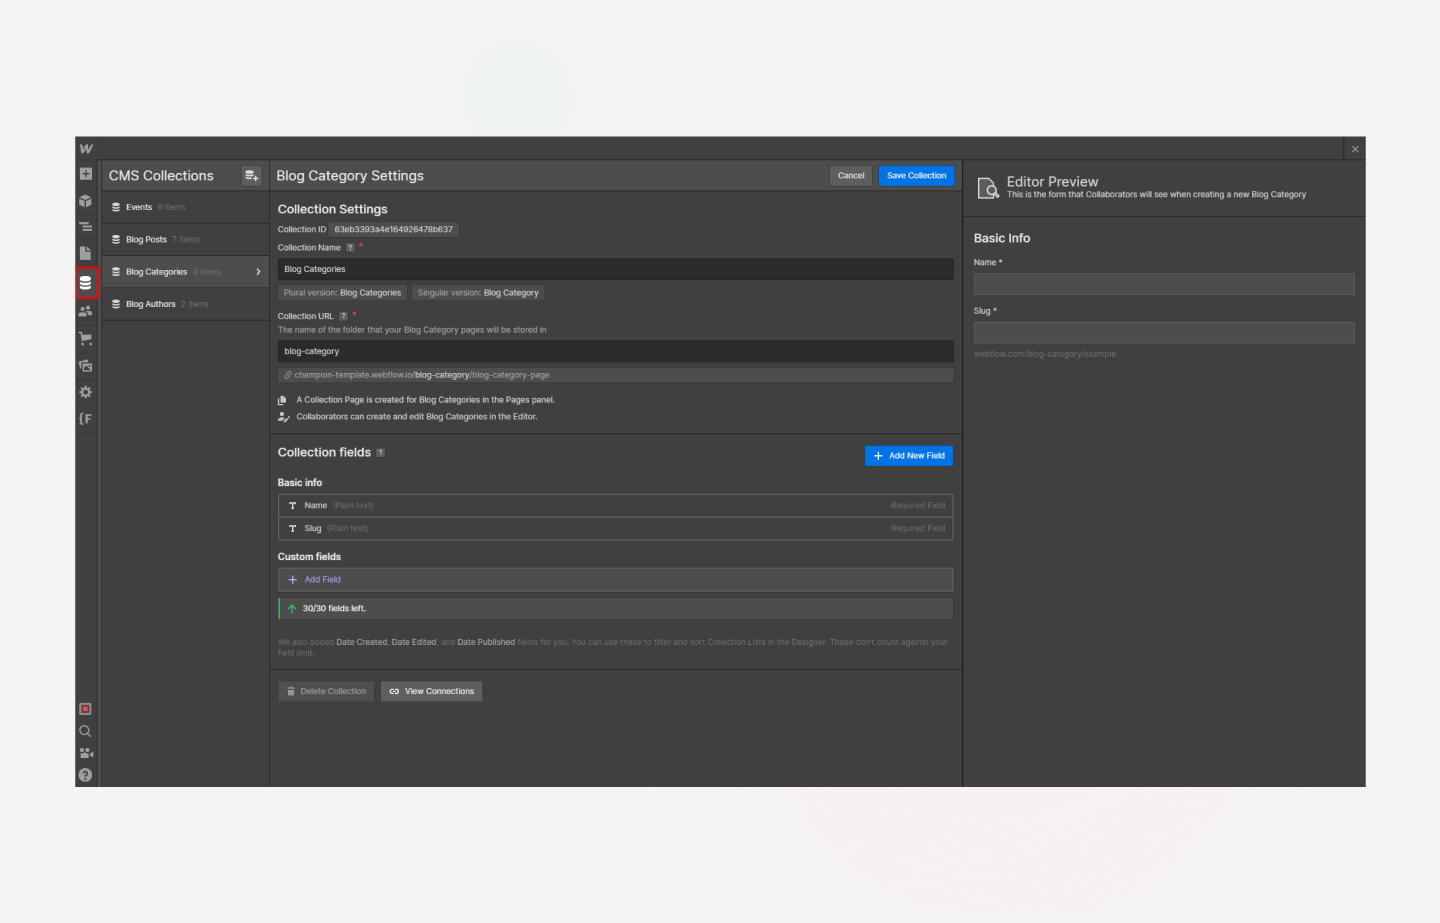
Task: Open the Ecommerce cart panel
Action: click(x=85, y=338)
